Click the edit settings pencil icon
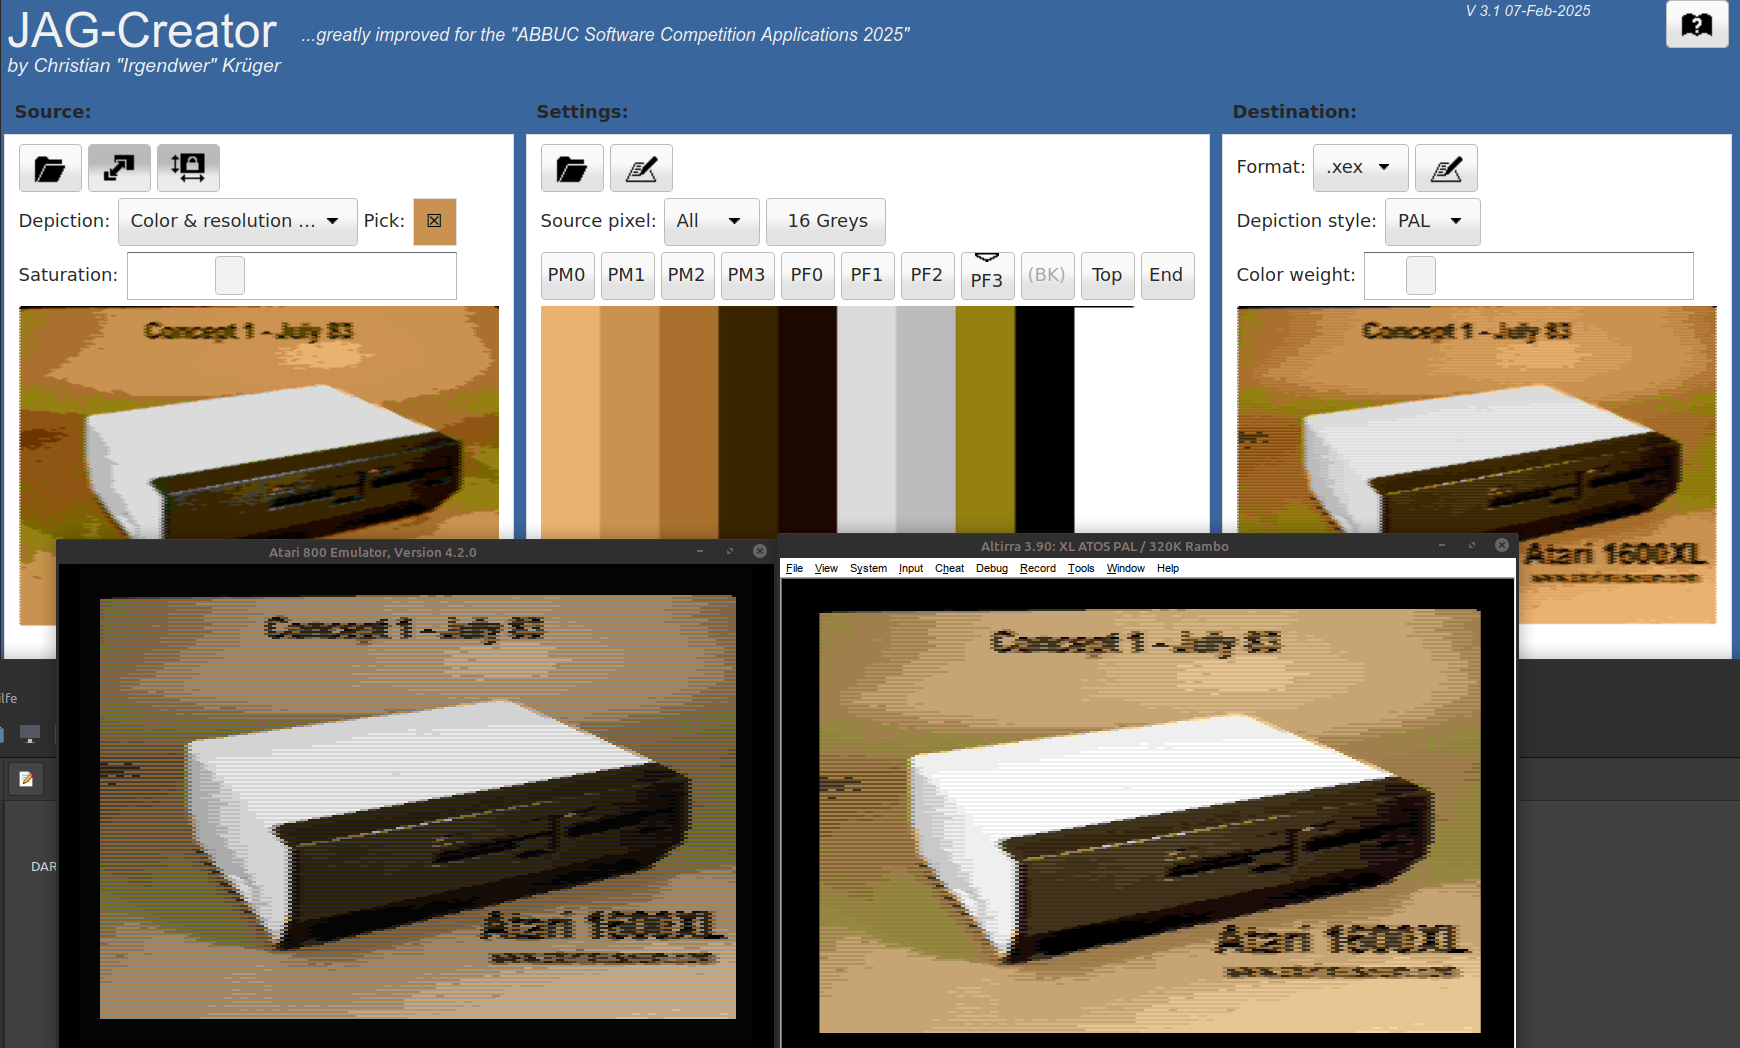The width and height of the screenshot is (1740, 1048). tap(641, 168)
